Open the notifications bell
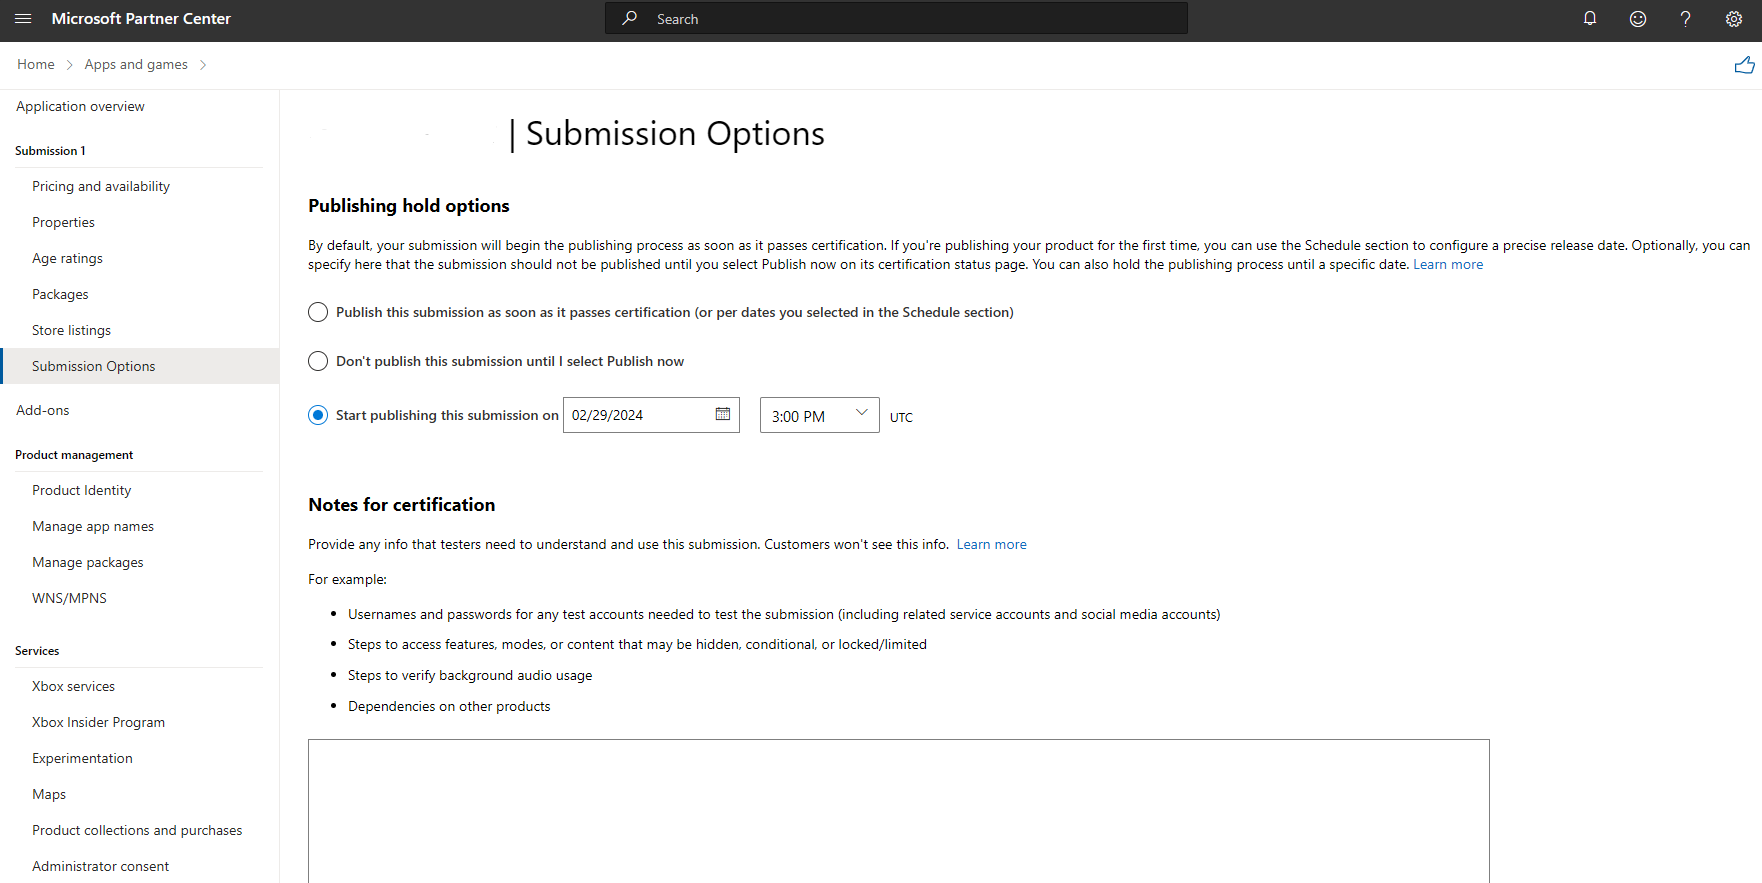The width and height of the screenshot is (1762, 883). (1589, 19)
